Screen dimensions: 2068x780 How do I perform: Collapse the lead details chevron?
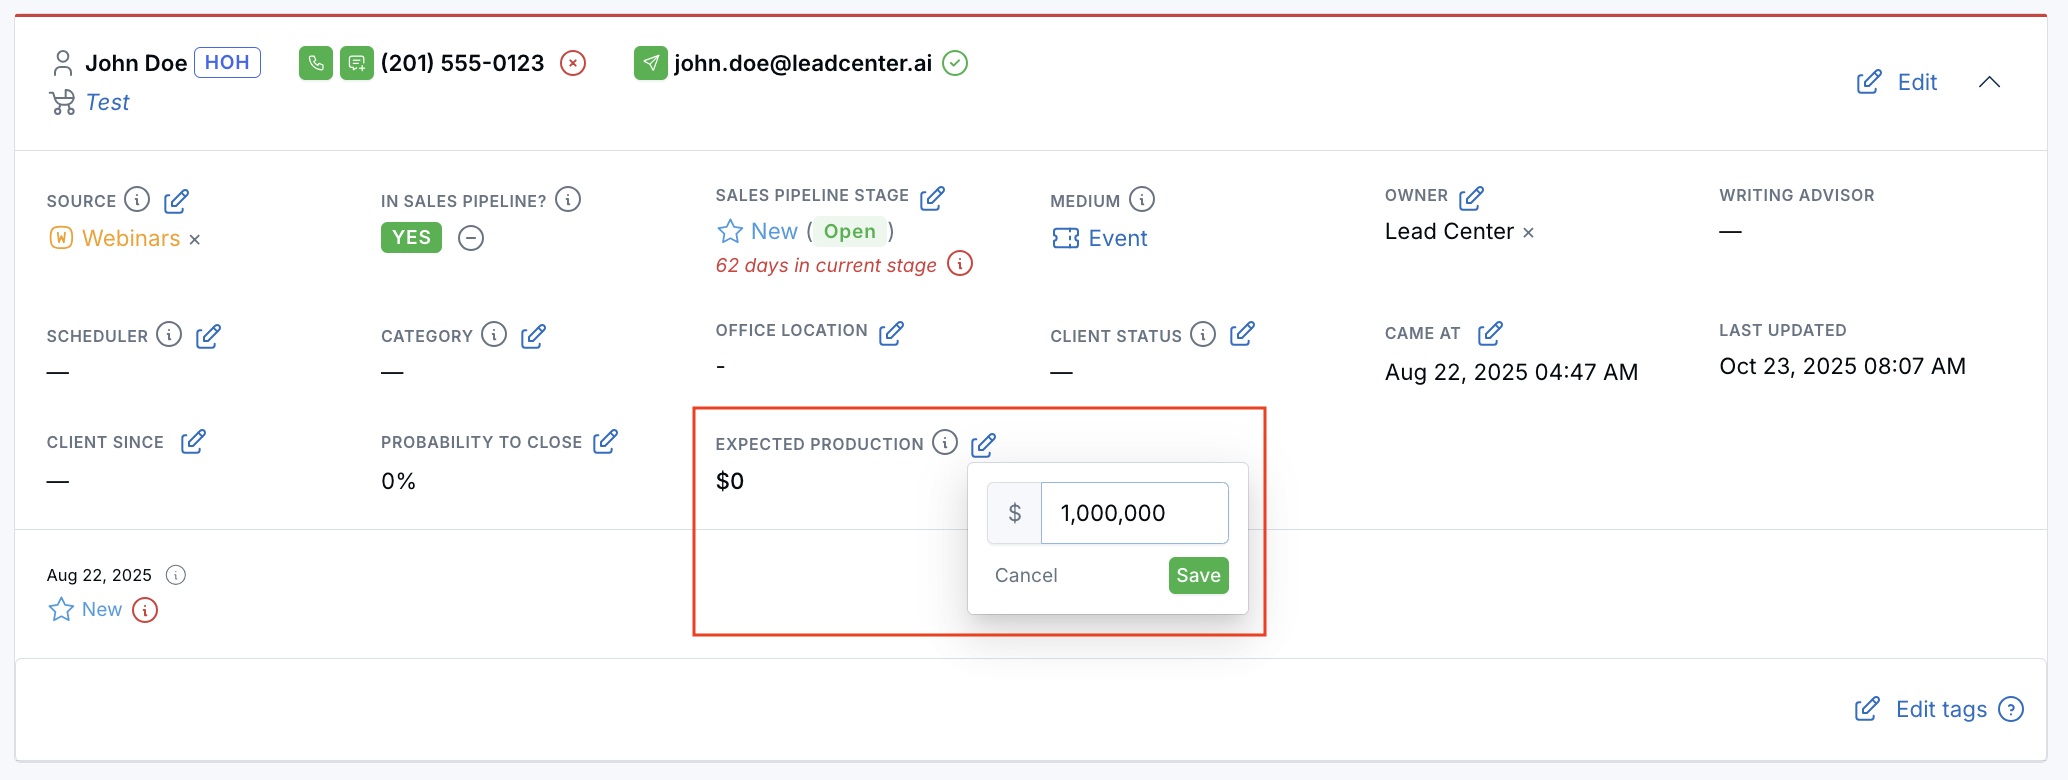(x=1990, y=82)
